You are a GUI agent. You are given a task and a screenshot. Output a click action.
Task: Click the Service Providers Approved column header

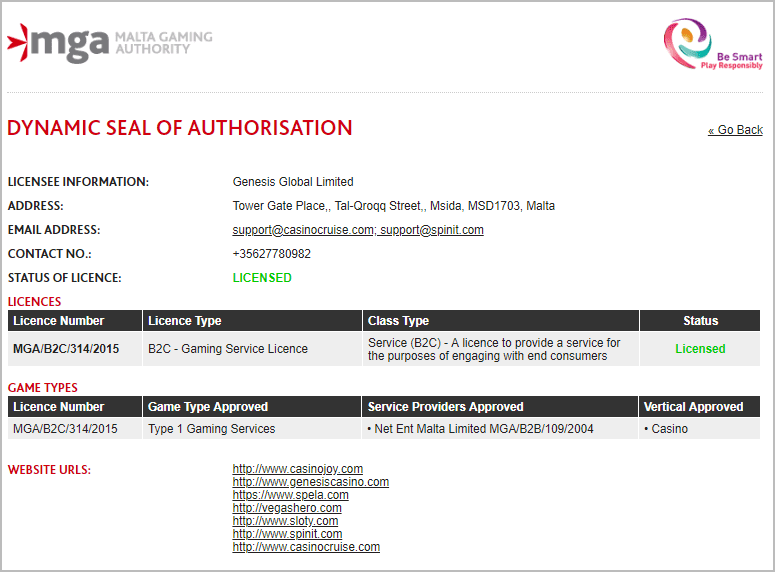pos(500,407)
